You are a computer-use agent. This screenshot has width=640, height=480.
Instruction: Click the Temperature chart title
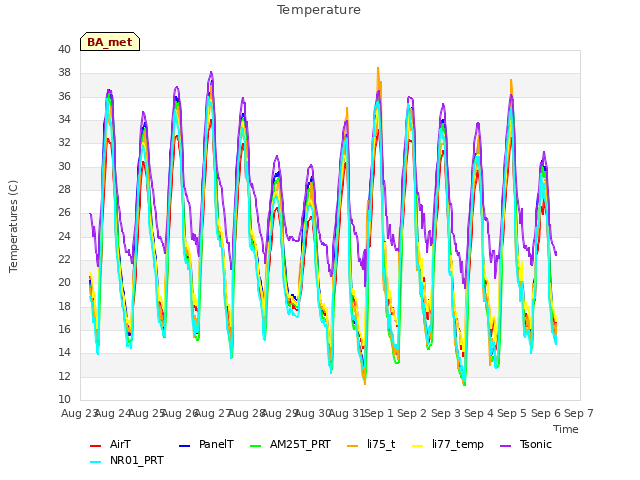319,10
